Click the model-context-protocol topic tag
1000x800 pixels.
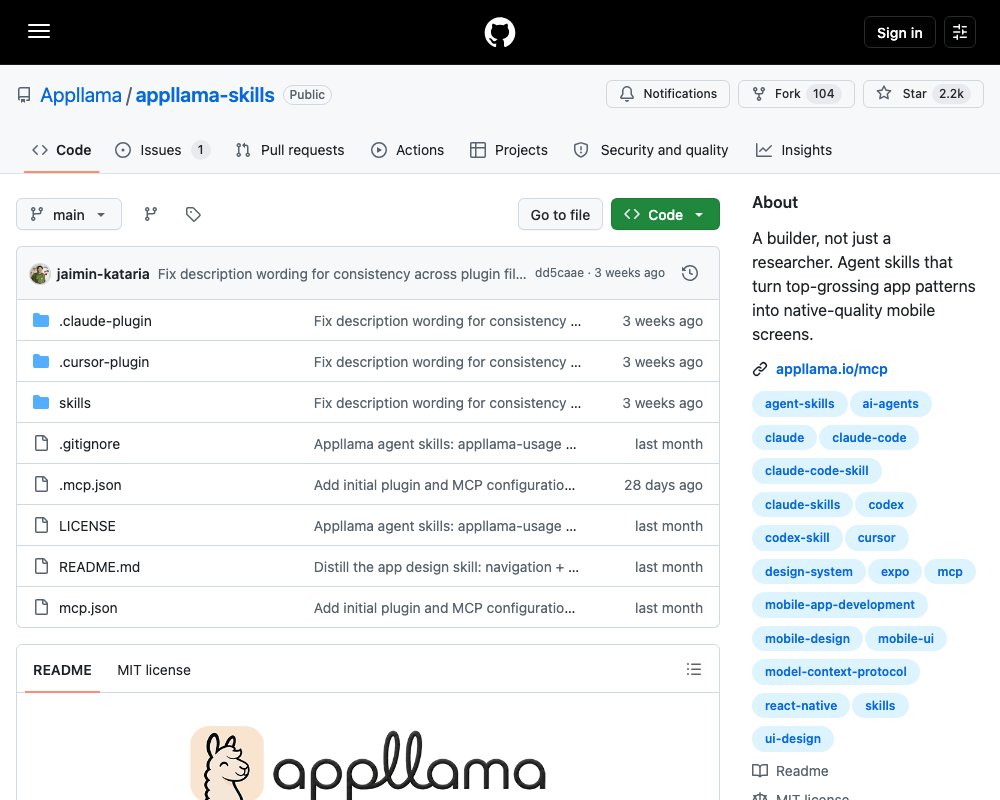(x=835, y=672)
